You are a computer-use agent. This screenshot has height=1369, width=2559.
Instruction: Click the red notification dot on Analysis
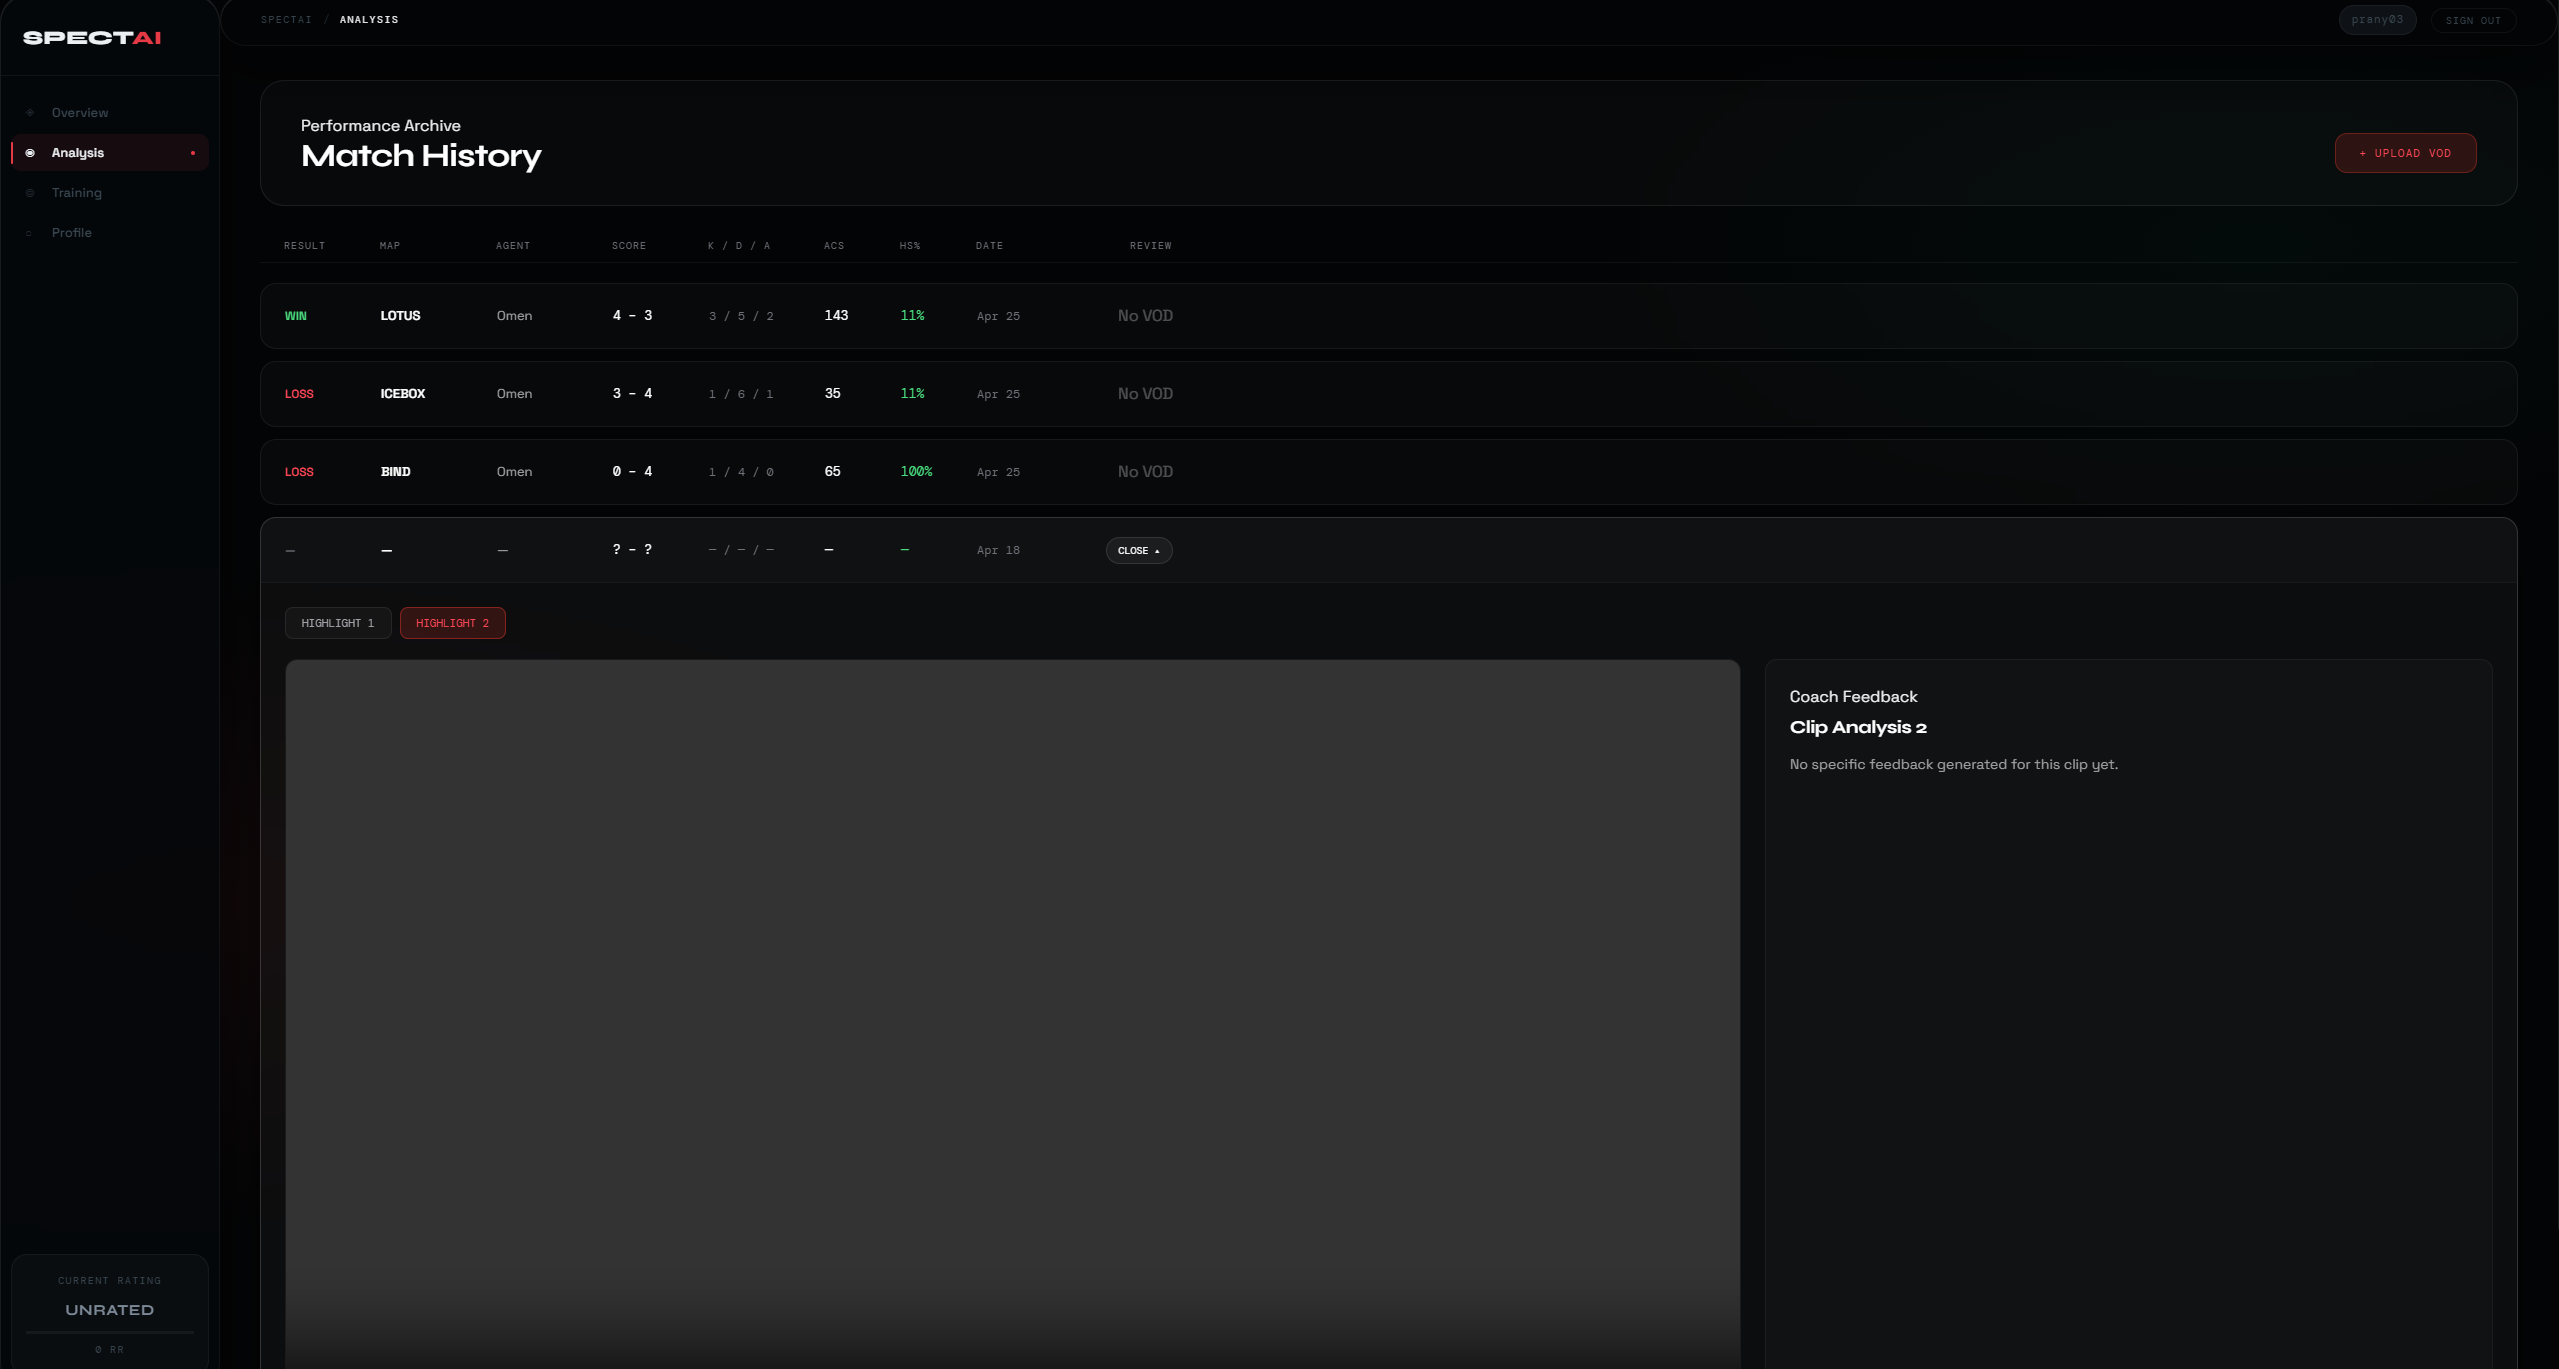193,153
